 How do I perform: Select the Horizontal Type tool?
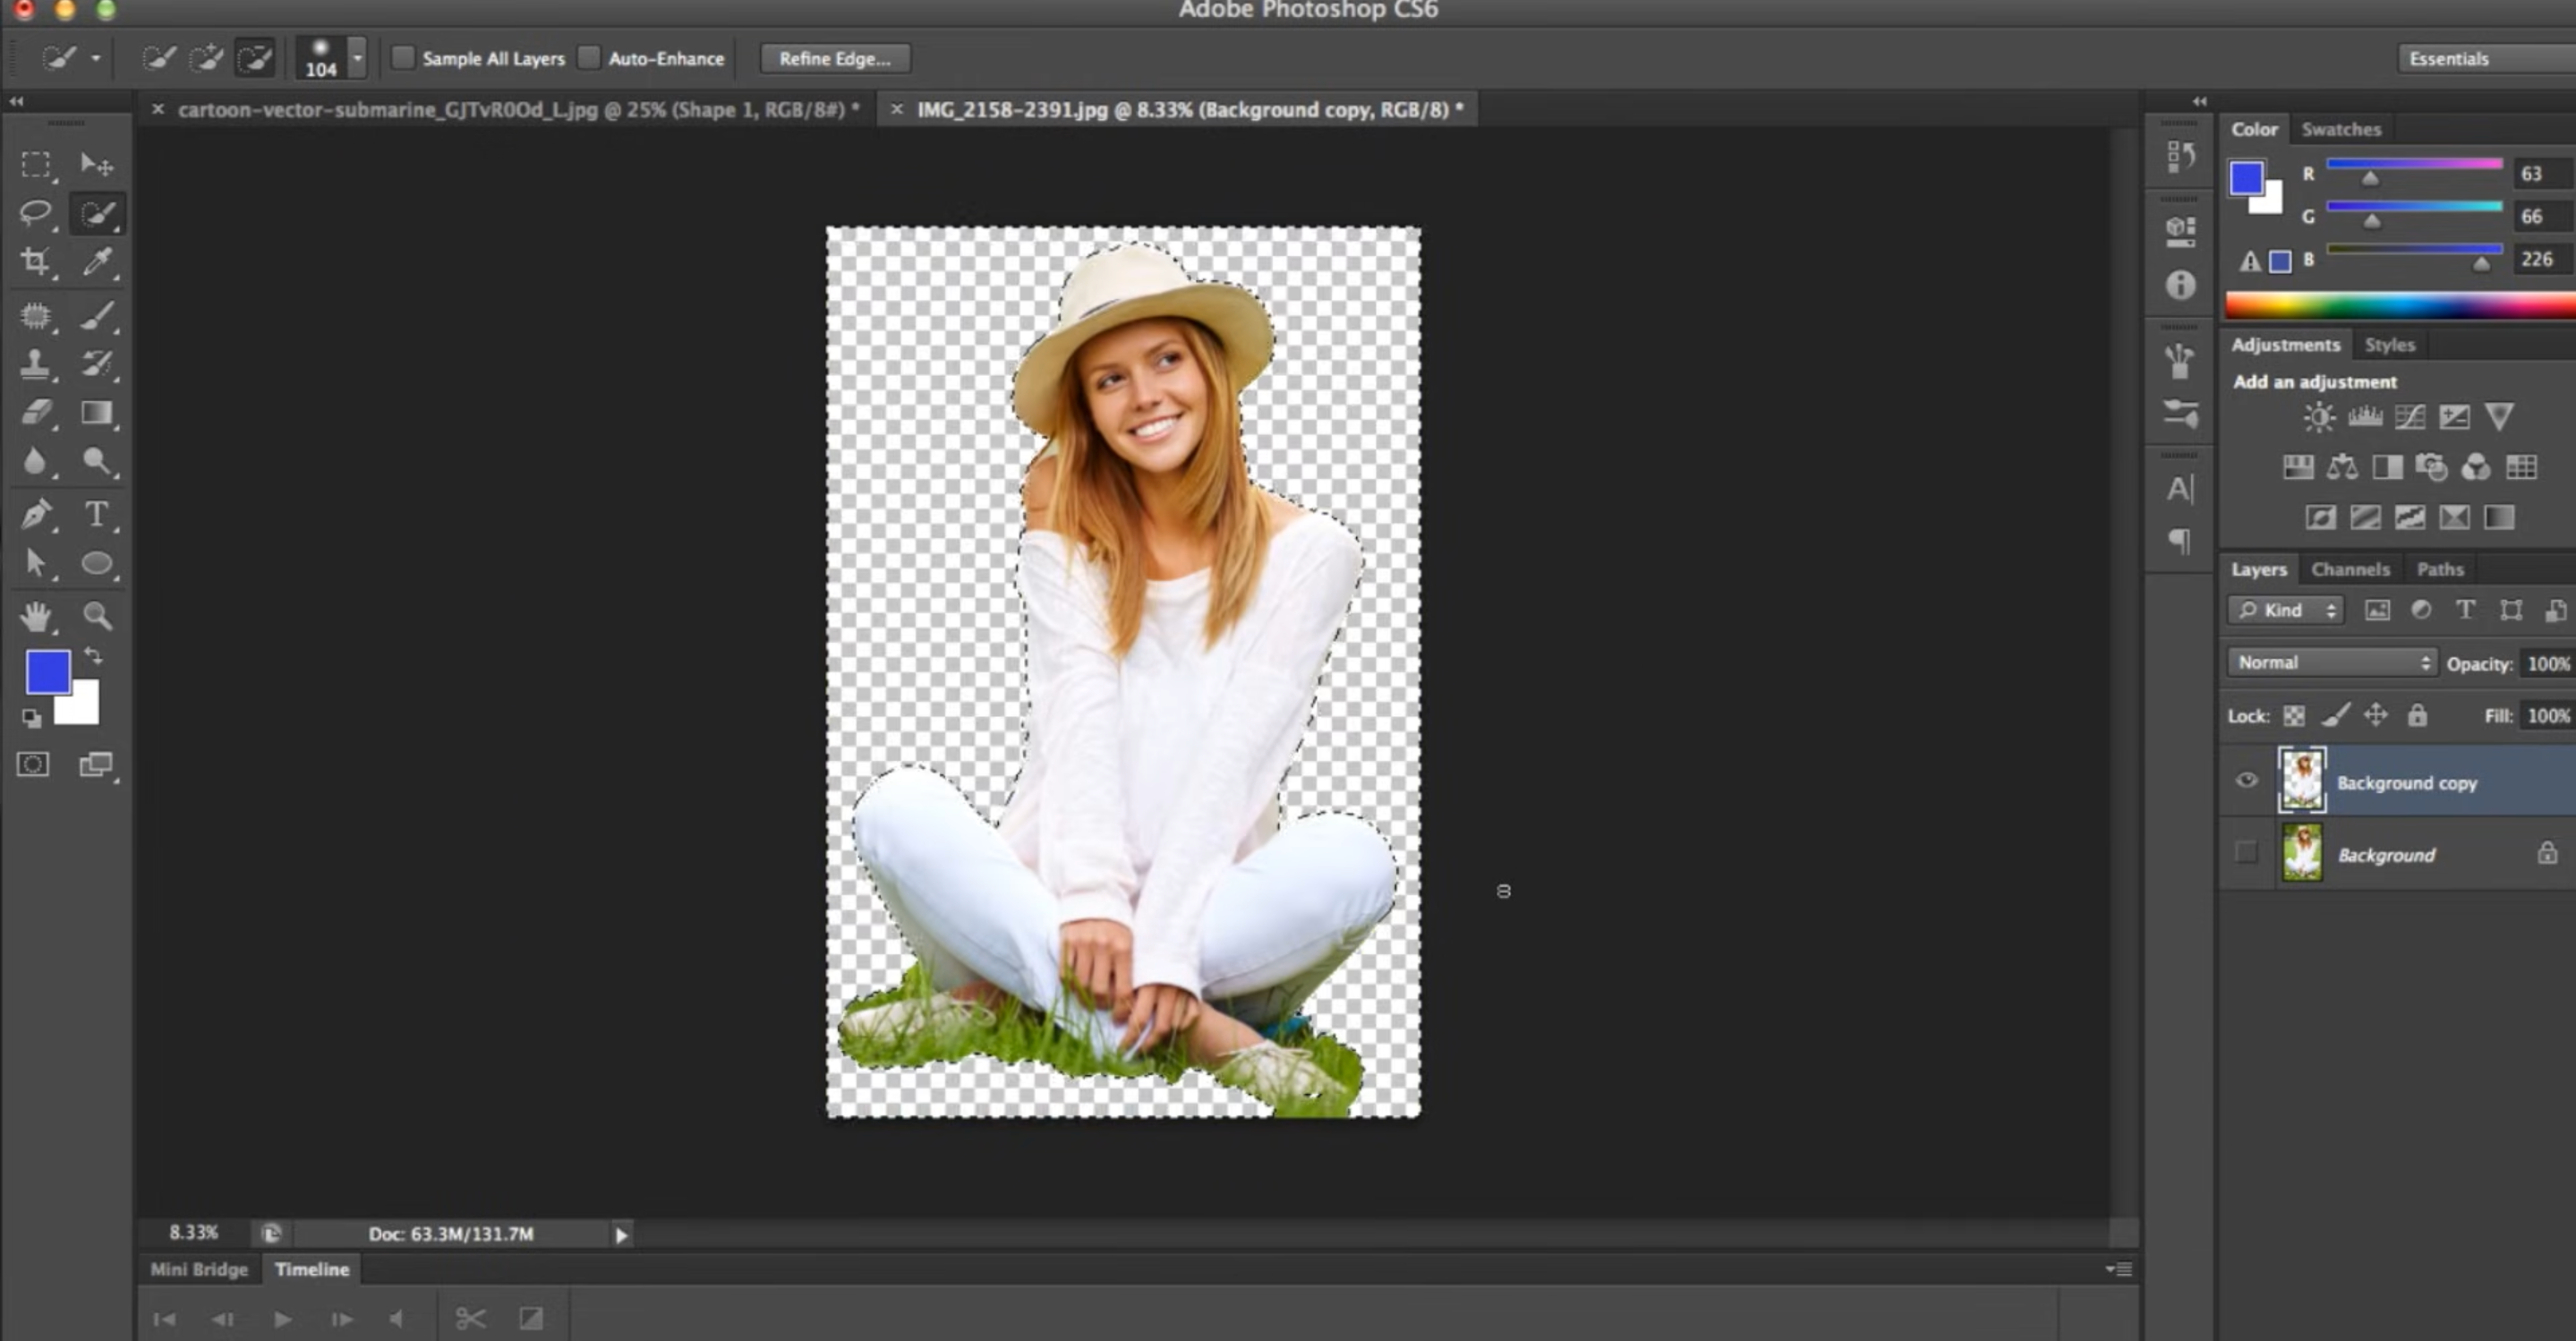97,514
